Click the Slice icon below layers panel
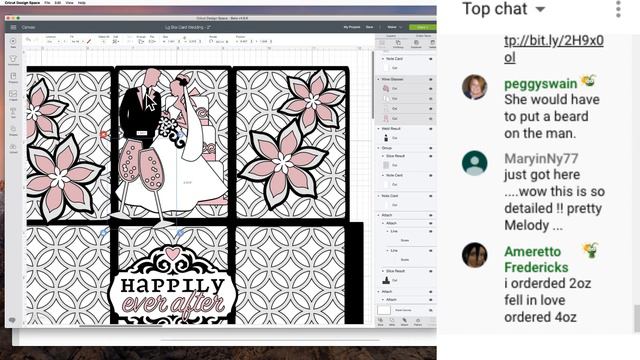This screenshot has height=360, width=640. click(380, 322)
